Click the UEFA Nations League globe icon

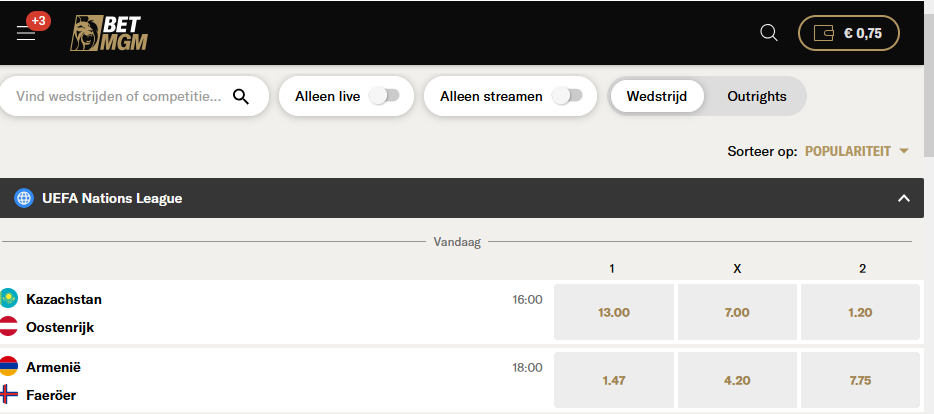point(24,198)
